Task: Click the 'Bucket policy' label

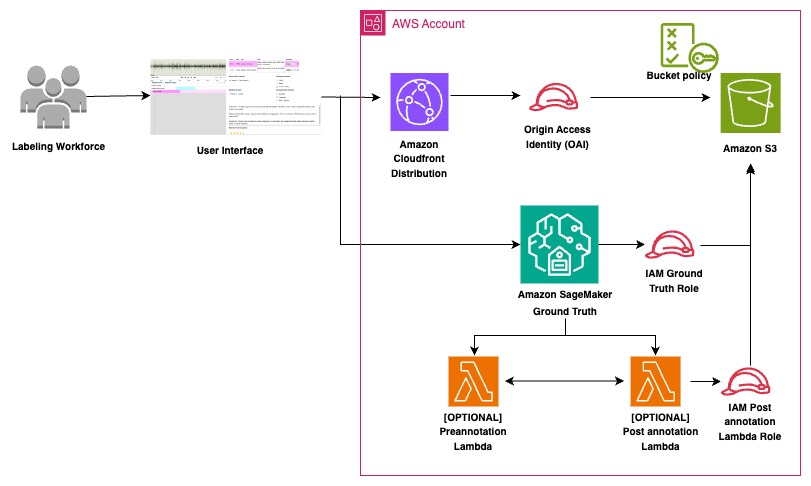Action: click(679, 75)
